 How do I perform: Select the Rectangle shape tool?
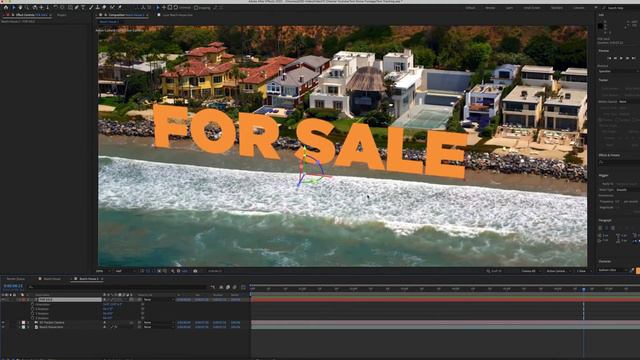[x=70, y=7]
